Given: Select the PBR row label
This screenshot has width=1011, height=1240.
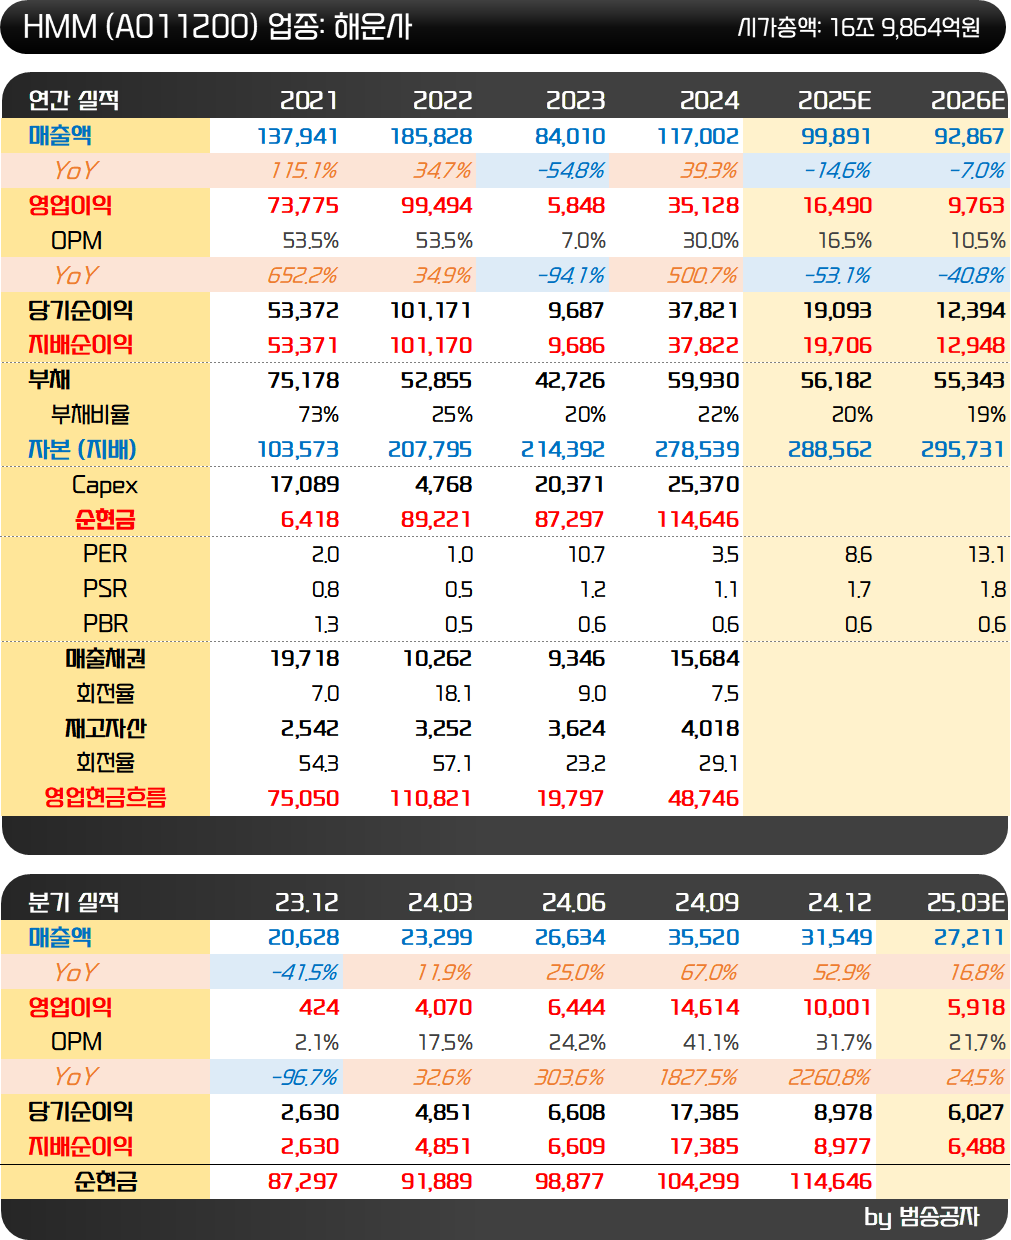Looking at the screenshot, I should (106, 624).
